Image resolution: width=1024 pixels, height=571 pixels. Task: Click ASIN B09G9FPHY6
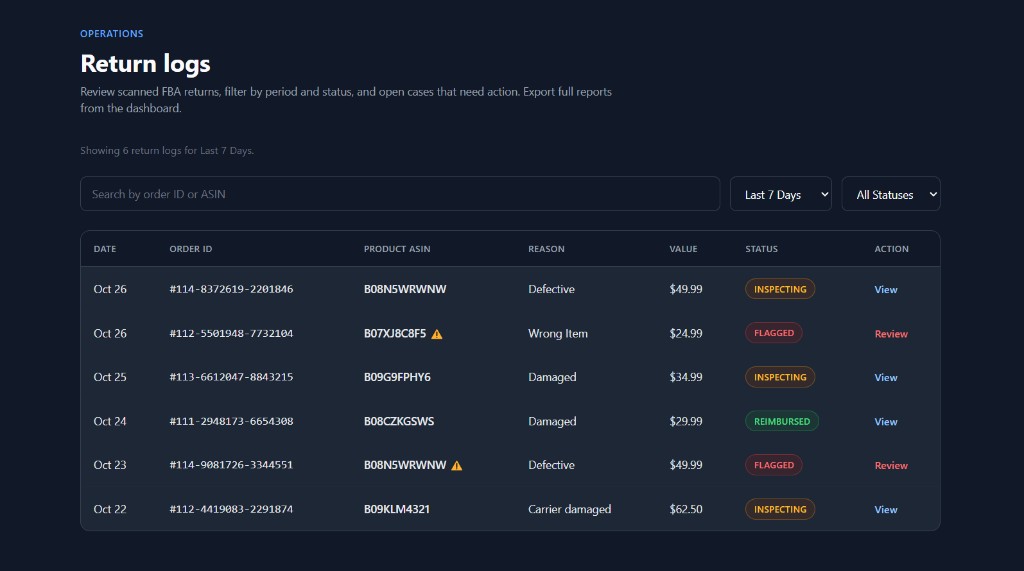point(397,377)
